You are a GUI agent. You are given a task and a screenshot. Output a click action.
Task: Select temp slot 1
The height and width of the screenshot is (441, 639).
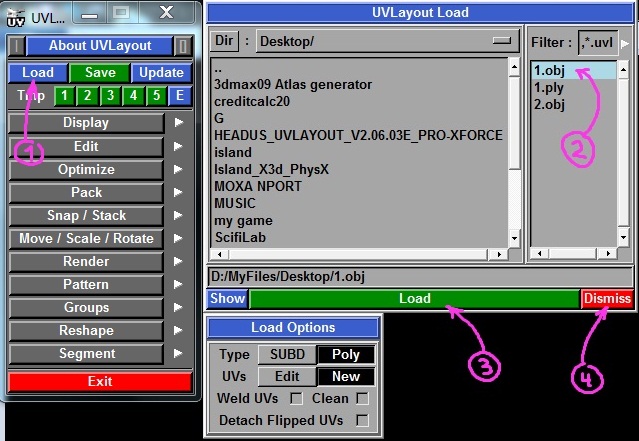[62, 96]
